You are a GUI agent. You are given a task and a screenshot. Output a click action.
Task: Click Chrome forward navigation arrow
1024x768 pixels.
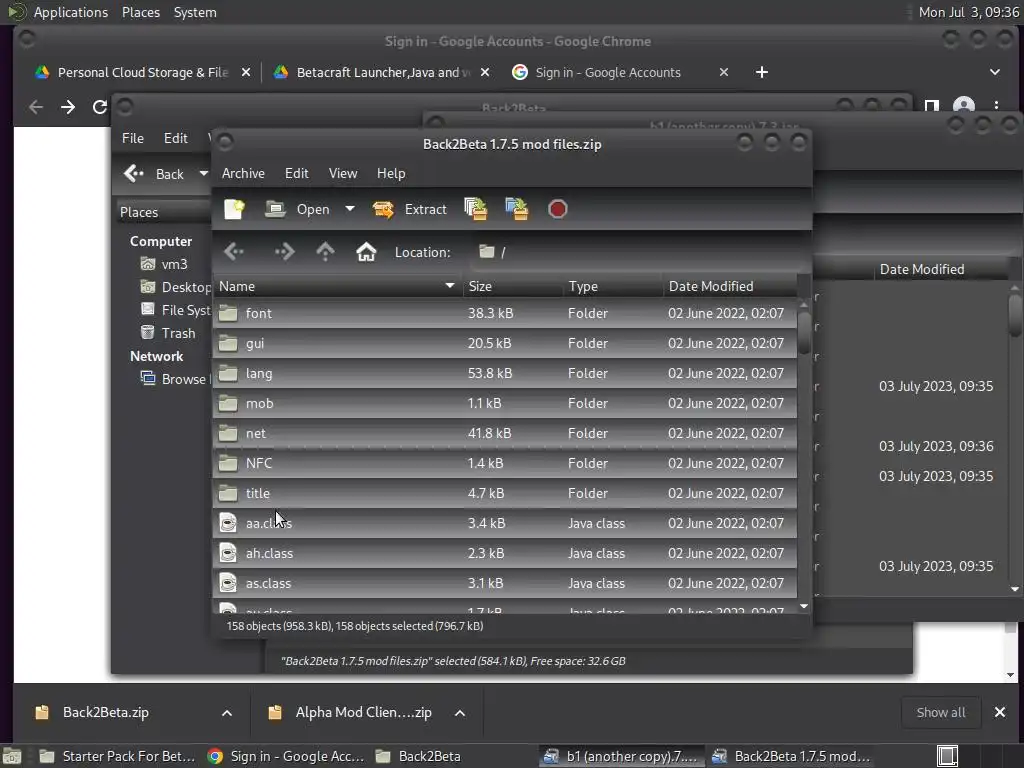coord(68,107)
